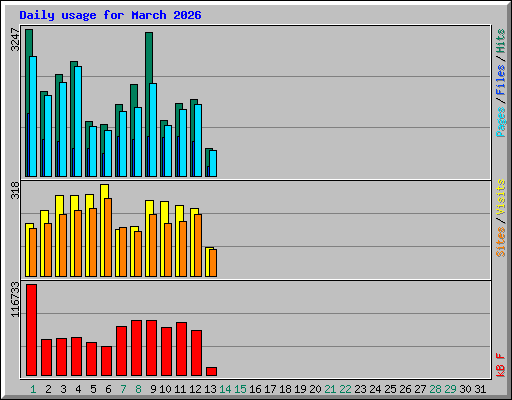Click day 16 on the x-axis
Screen dimensions: 512x400
point(255,389)
